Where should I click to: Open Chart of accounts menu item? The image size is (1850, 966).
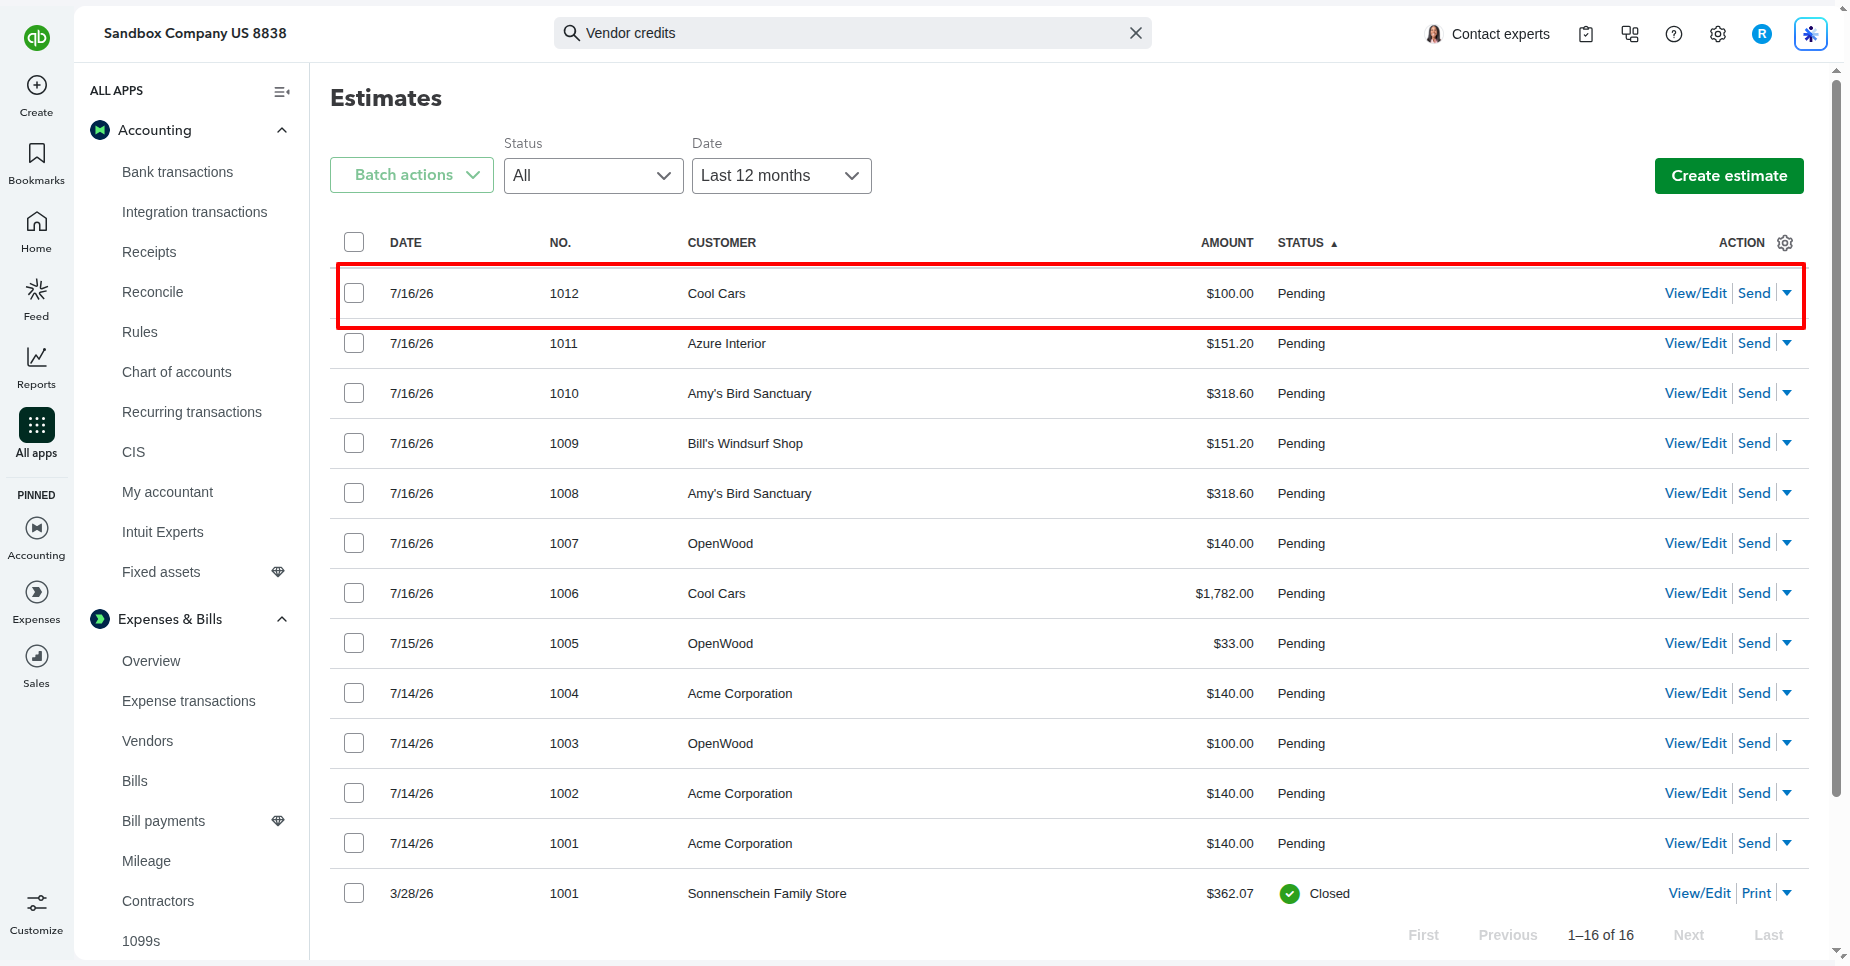[x=176, y=372]
